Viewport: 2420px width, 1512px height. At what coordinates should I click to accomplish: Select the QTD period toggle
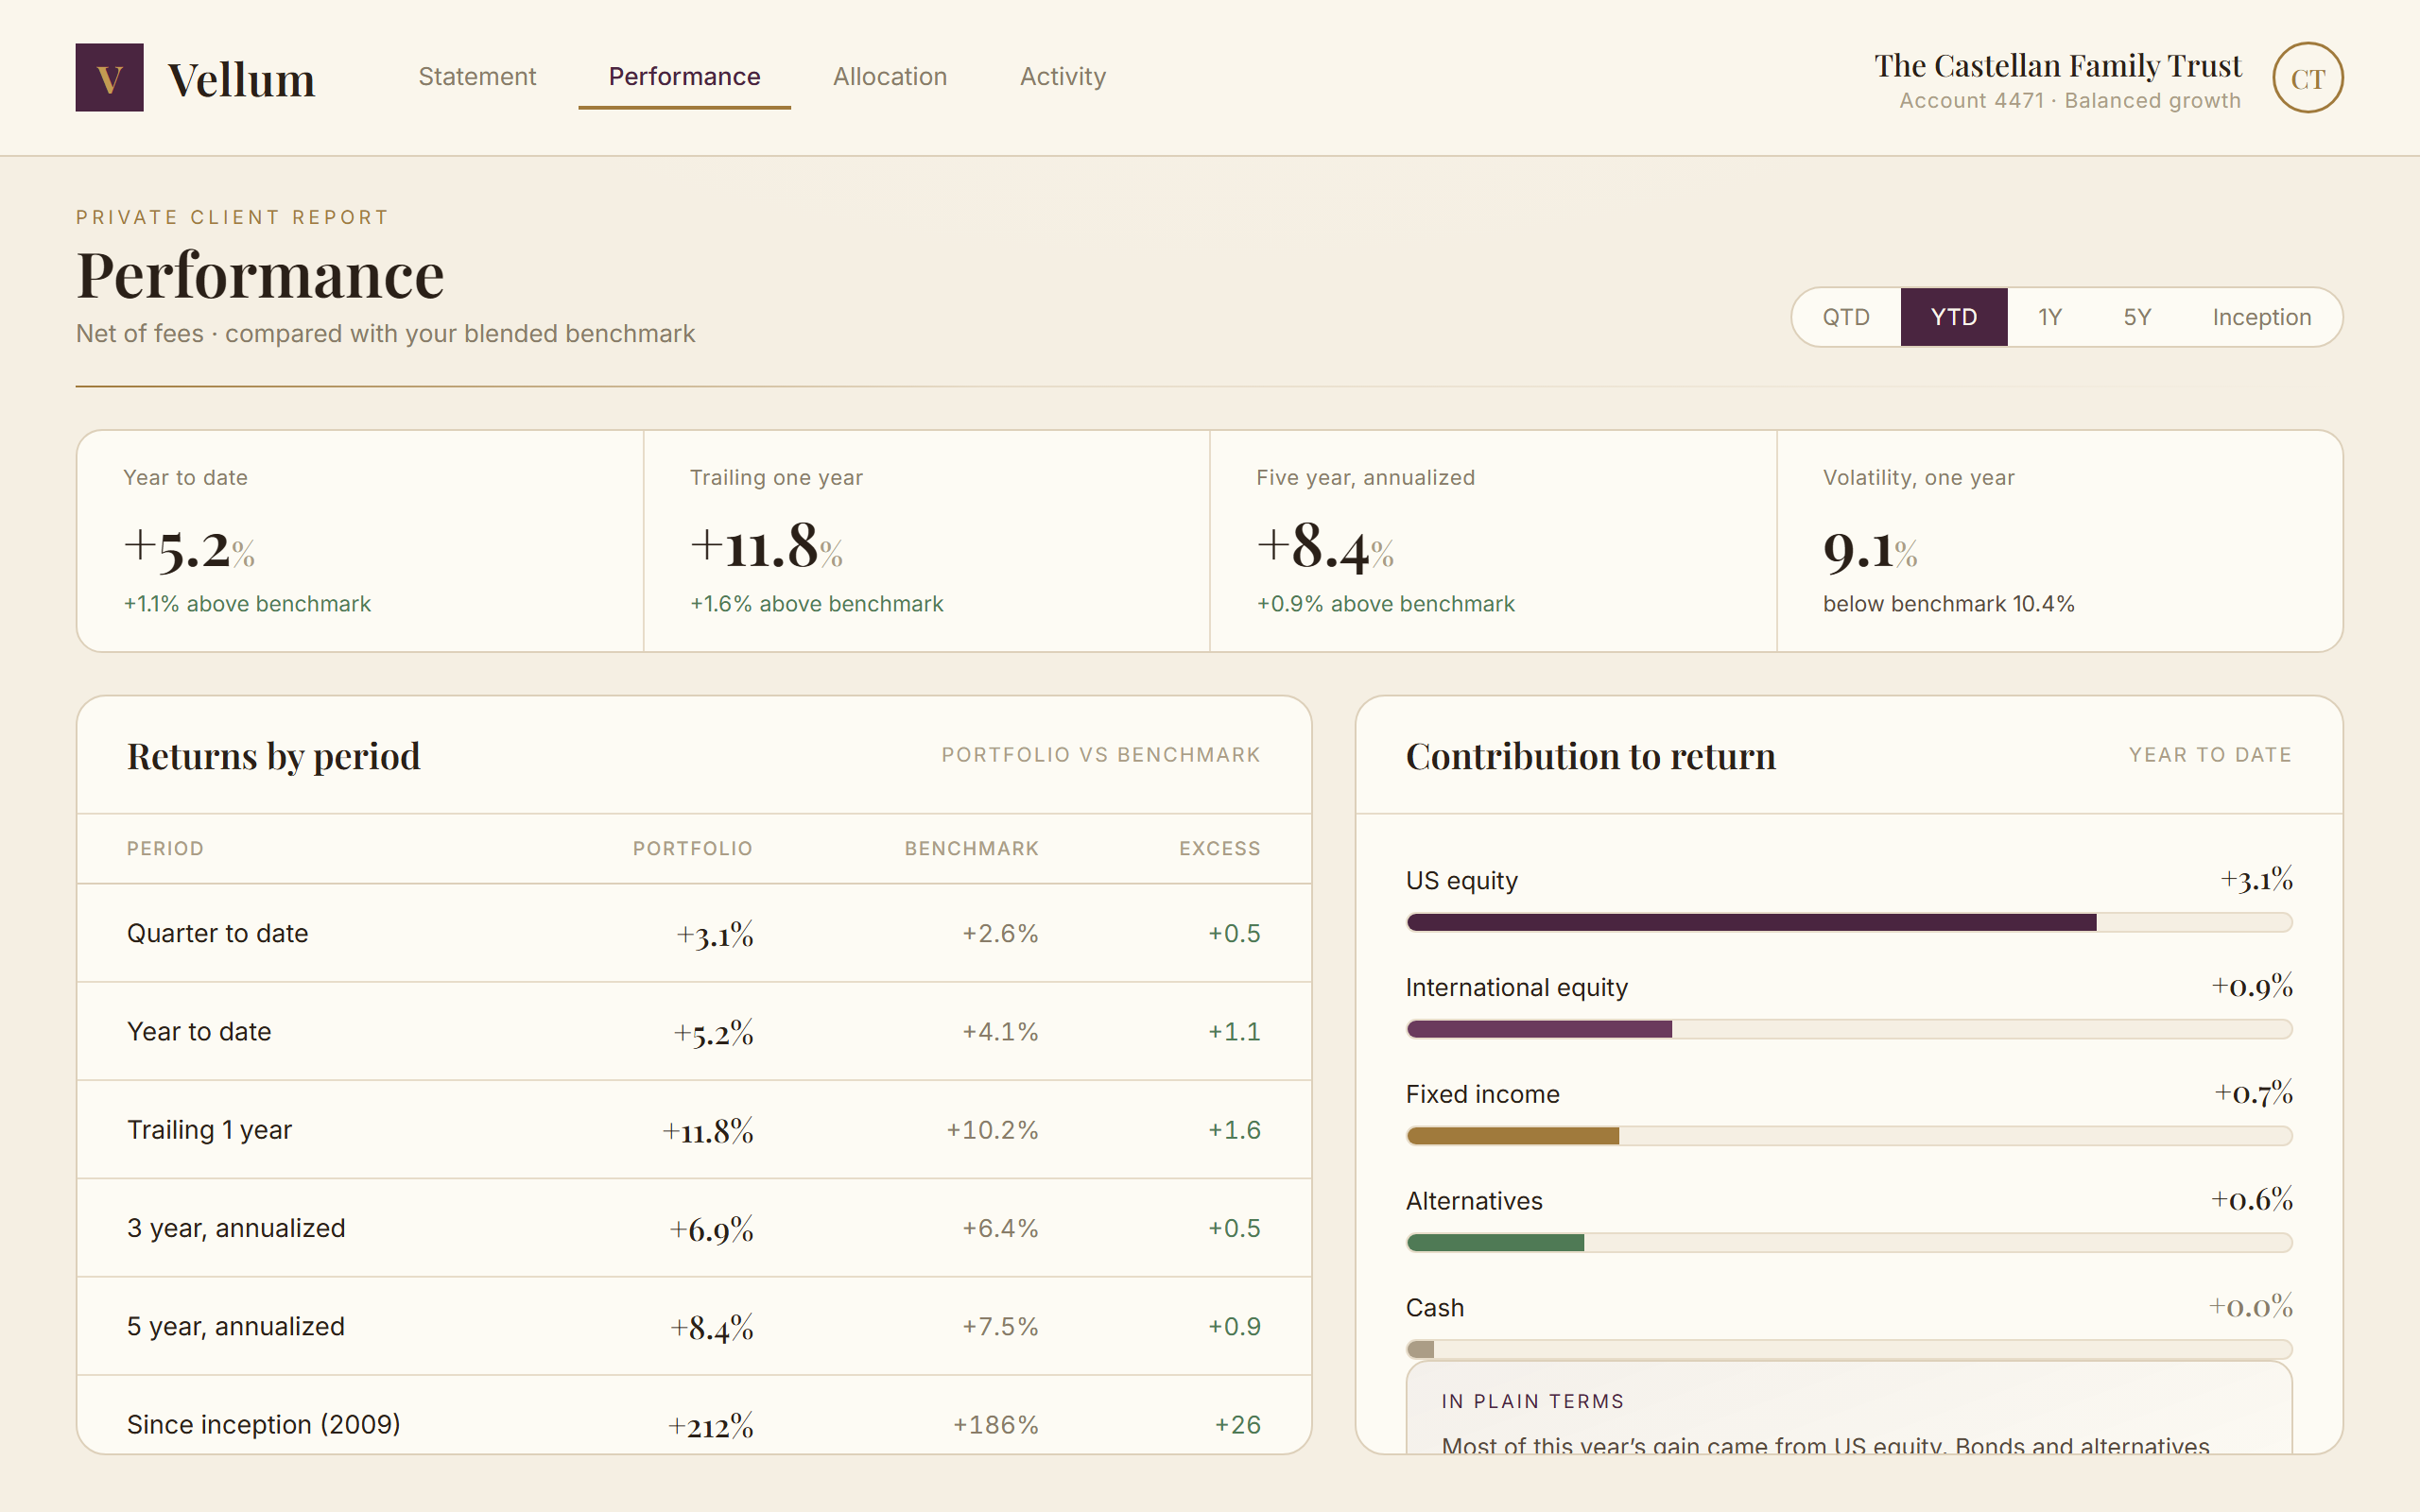[1846, 317]
